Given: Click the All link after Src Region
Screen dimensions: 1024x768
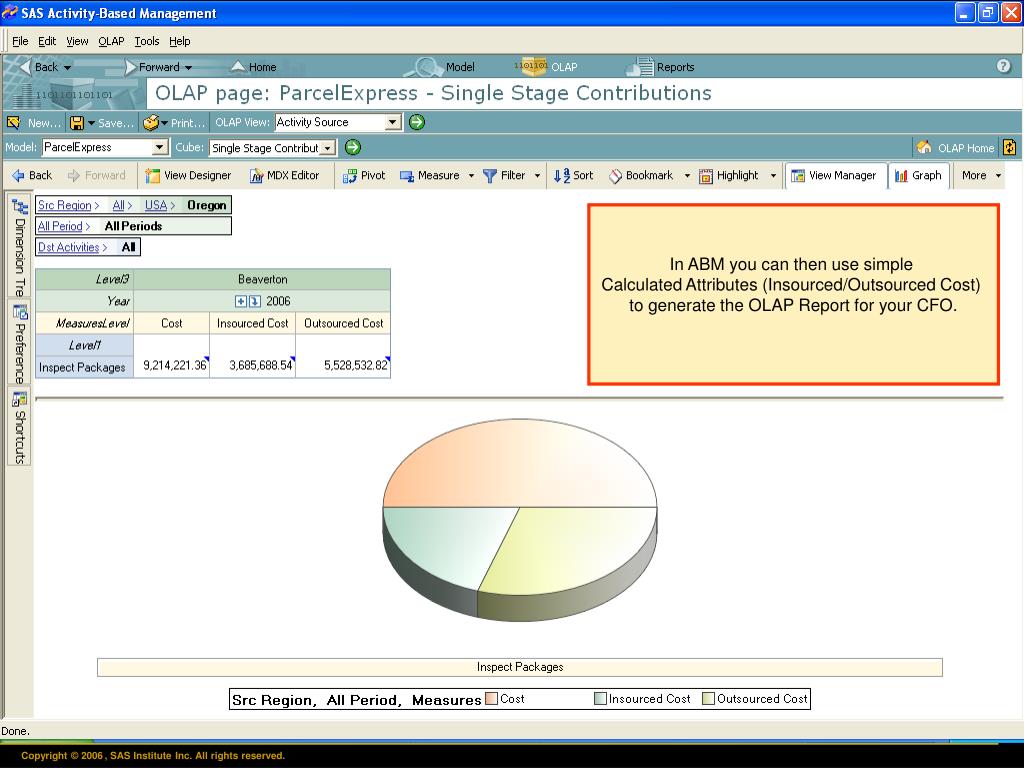Looking at the screenshot, I should click(x=118, y=205).
